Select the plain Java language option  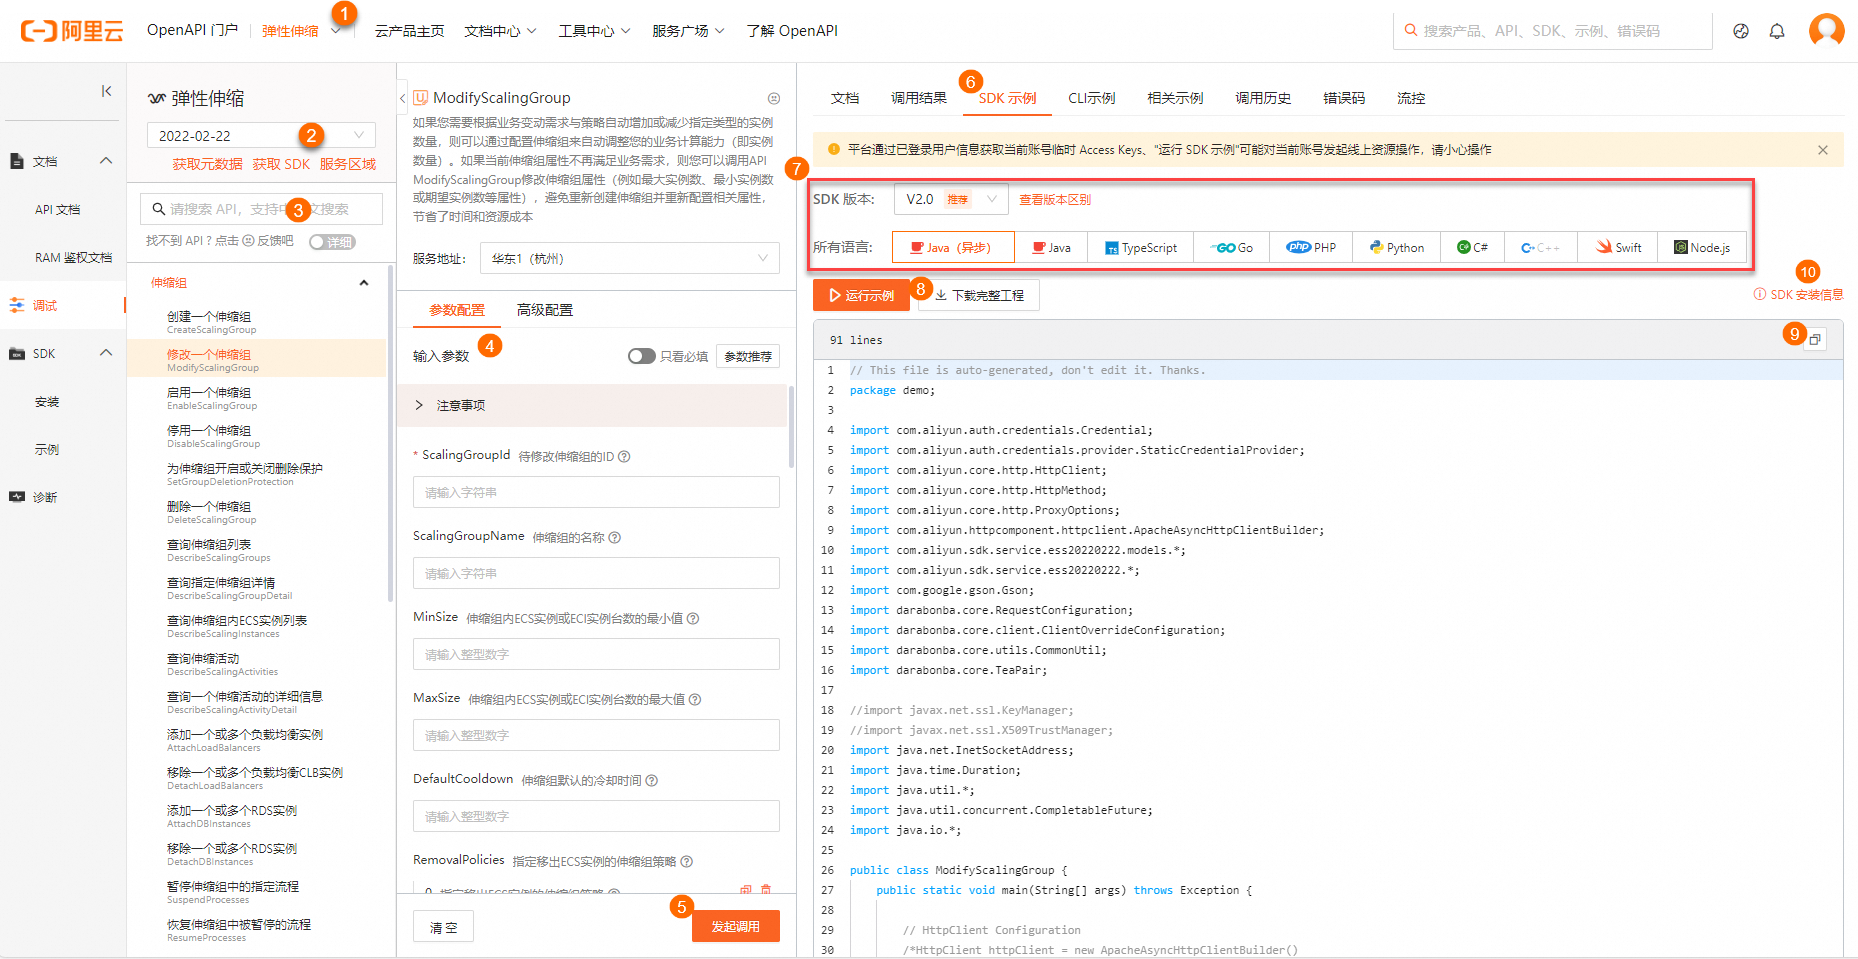pyautogui.click(x=1052, y=247)
